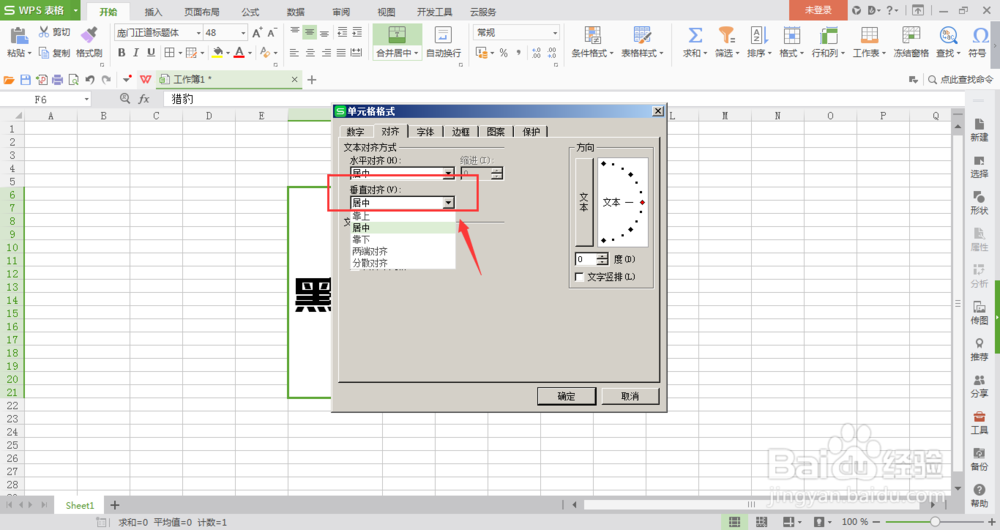Add a new sheet with plus button
This screenshot has width=1000, height=530.
115,505
